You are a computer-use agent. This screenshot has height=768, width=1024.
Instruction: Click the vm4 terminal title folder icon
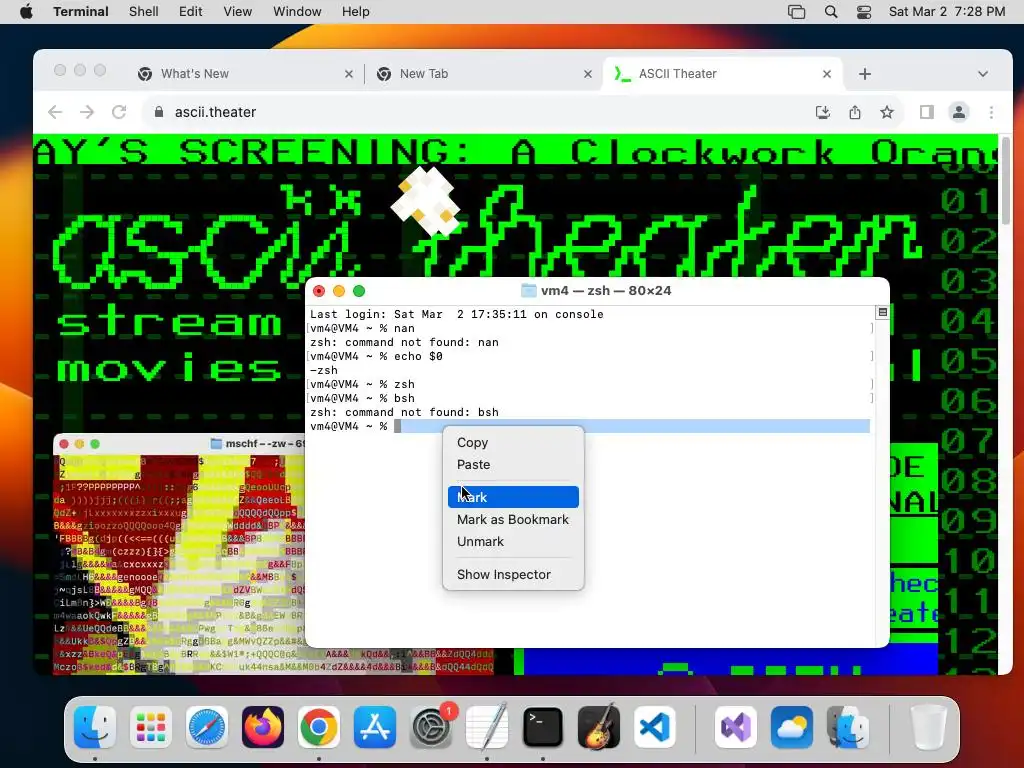529,291
